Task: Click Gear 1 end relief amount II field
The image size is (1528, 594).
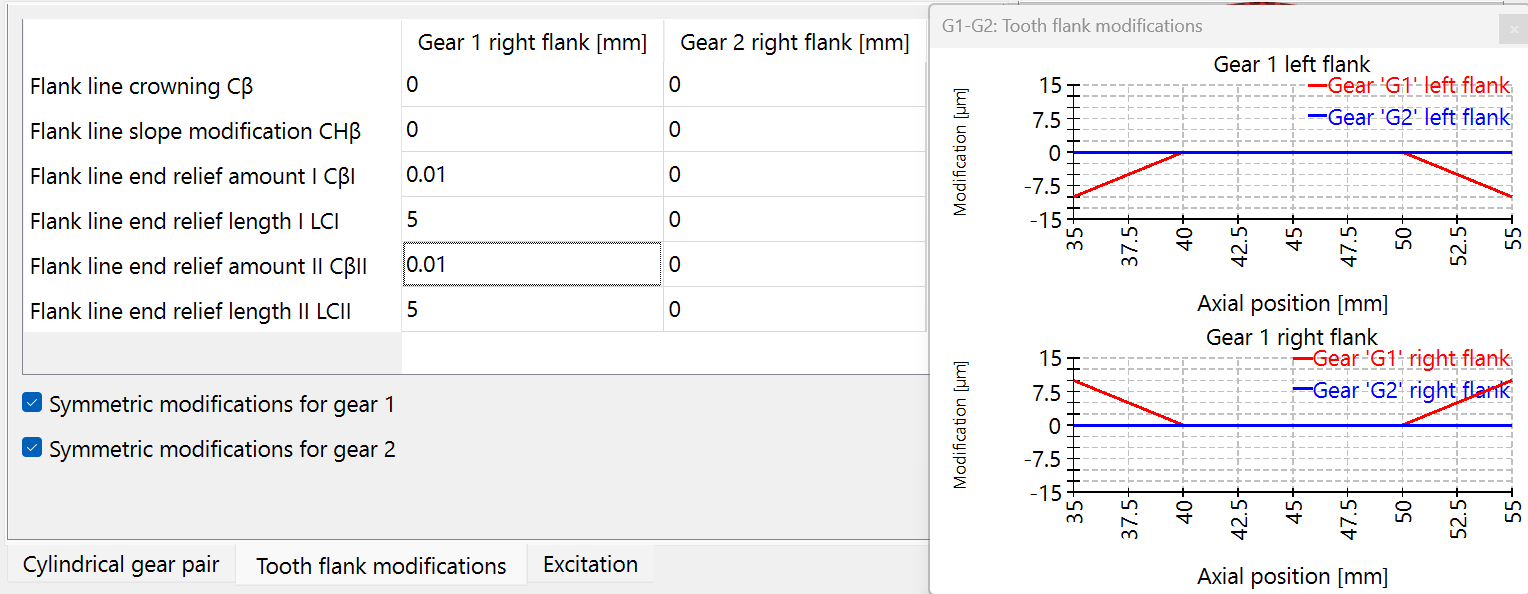Action: coord(531,265)
